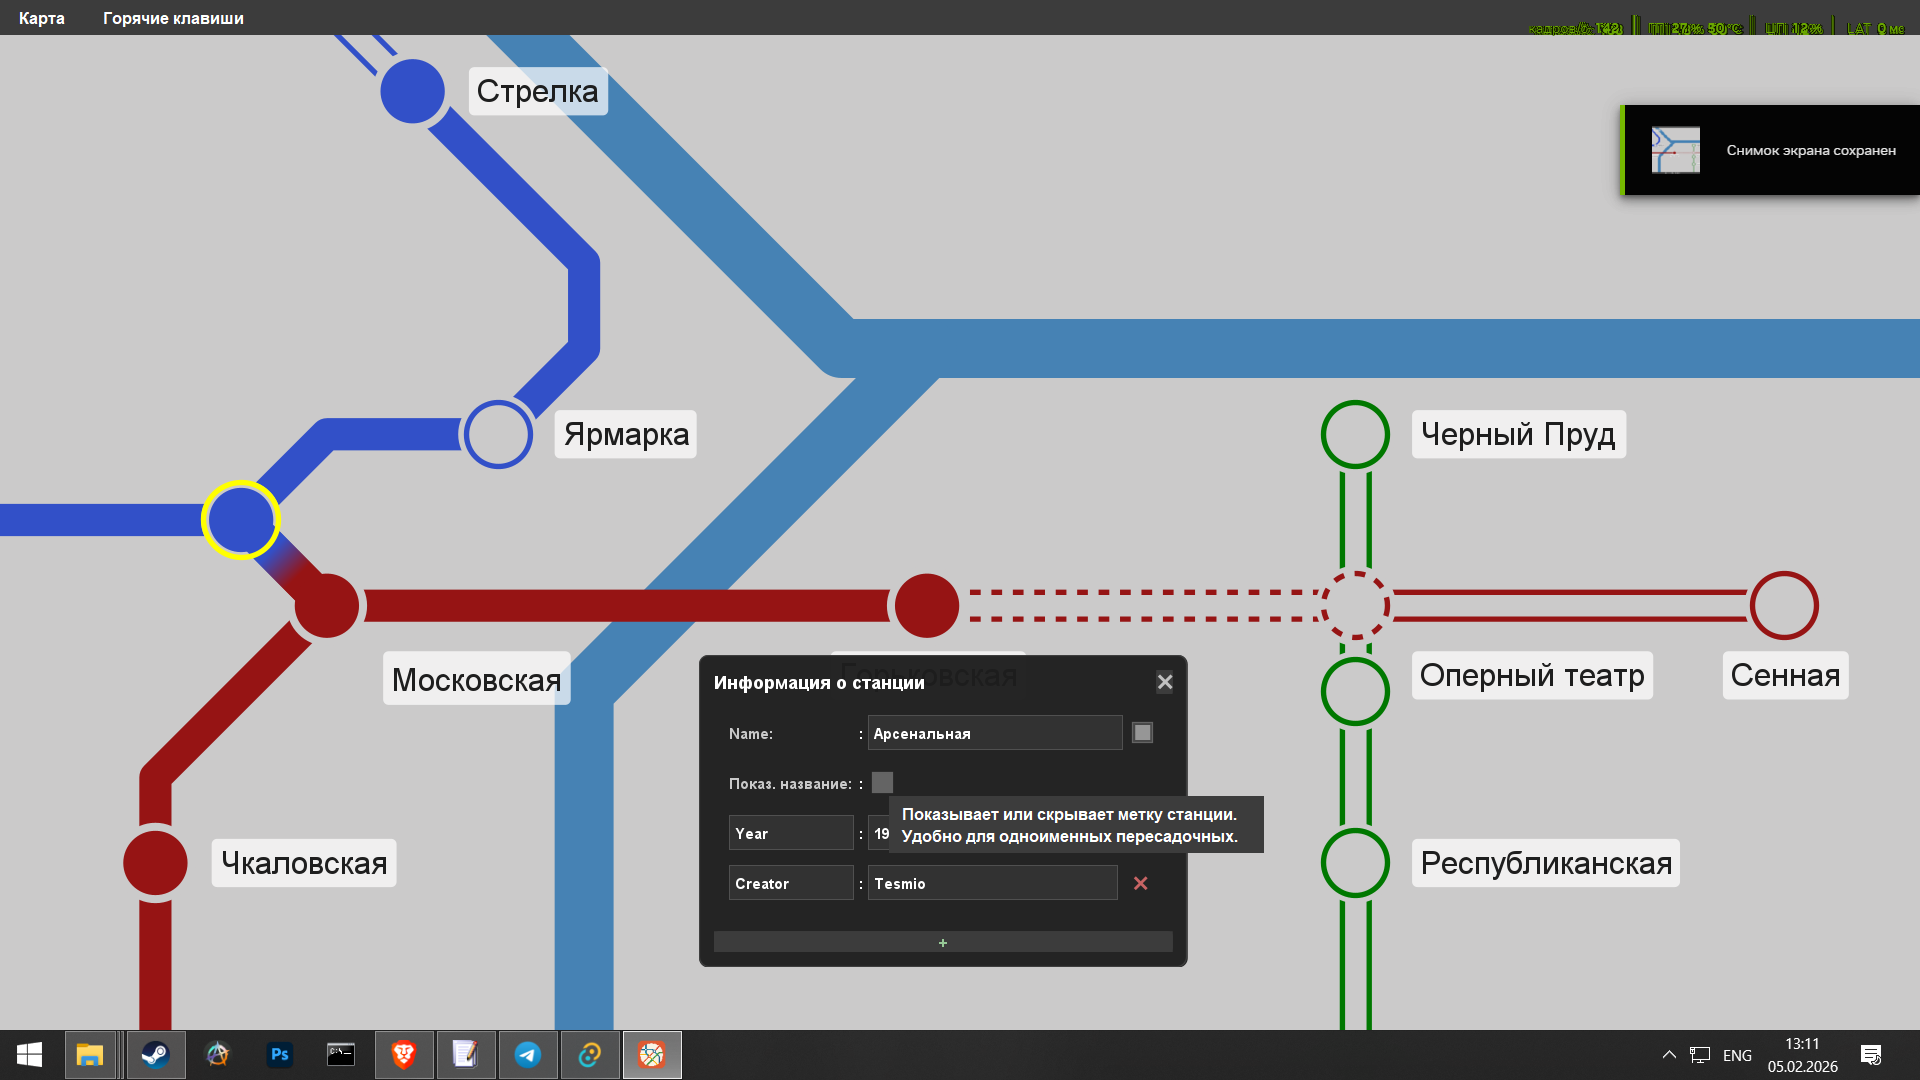Select the Чкаловская red station circle
Viewport: 1920px width, 1080px height.
point(155,862)
